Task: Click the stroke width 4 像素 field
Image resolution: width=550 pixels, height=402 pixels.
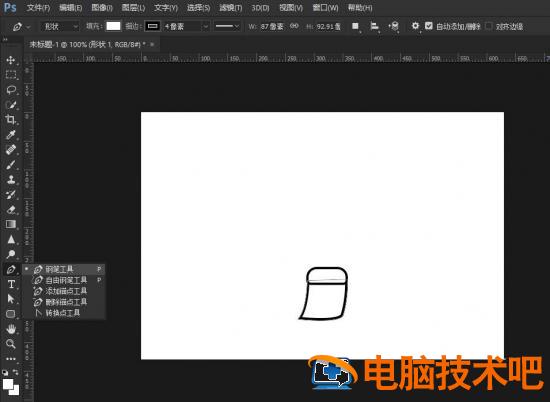Action: click(x=182, y=26)
